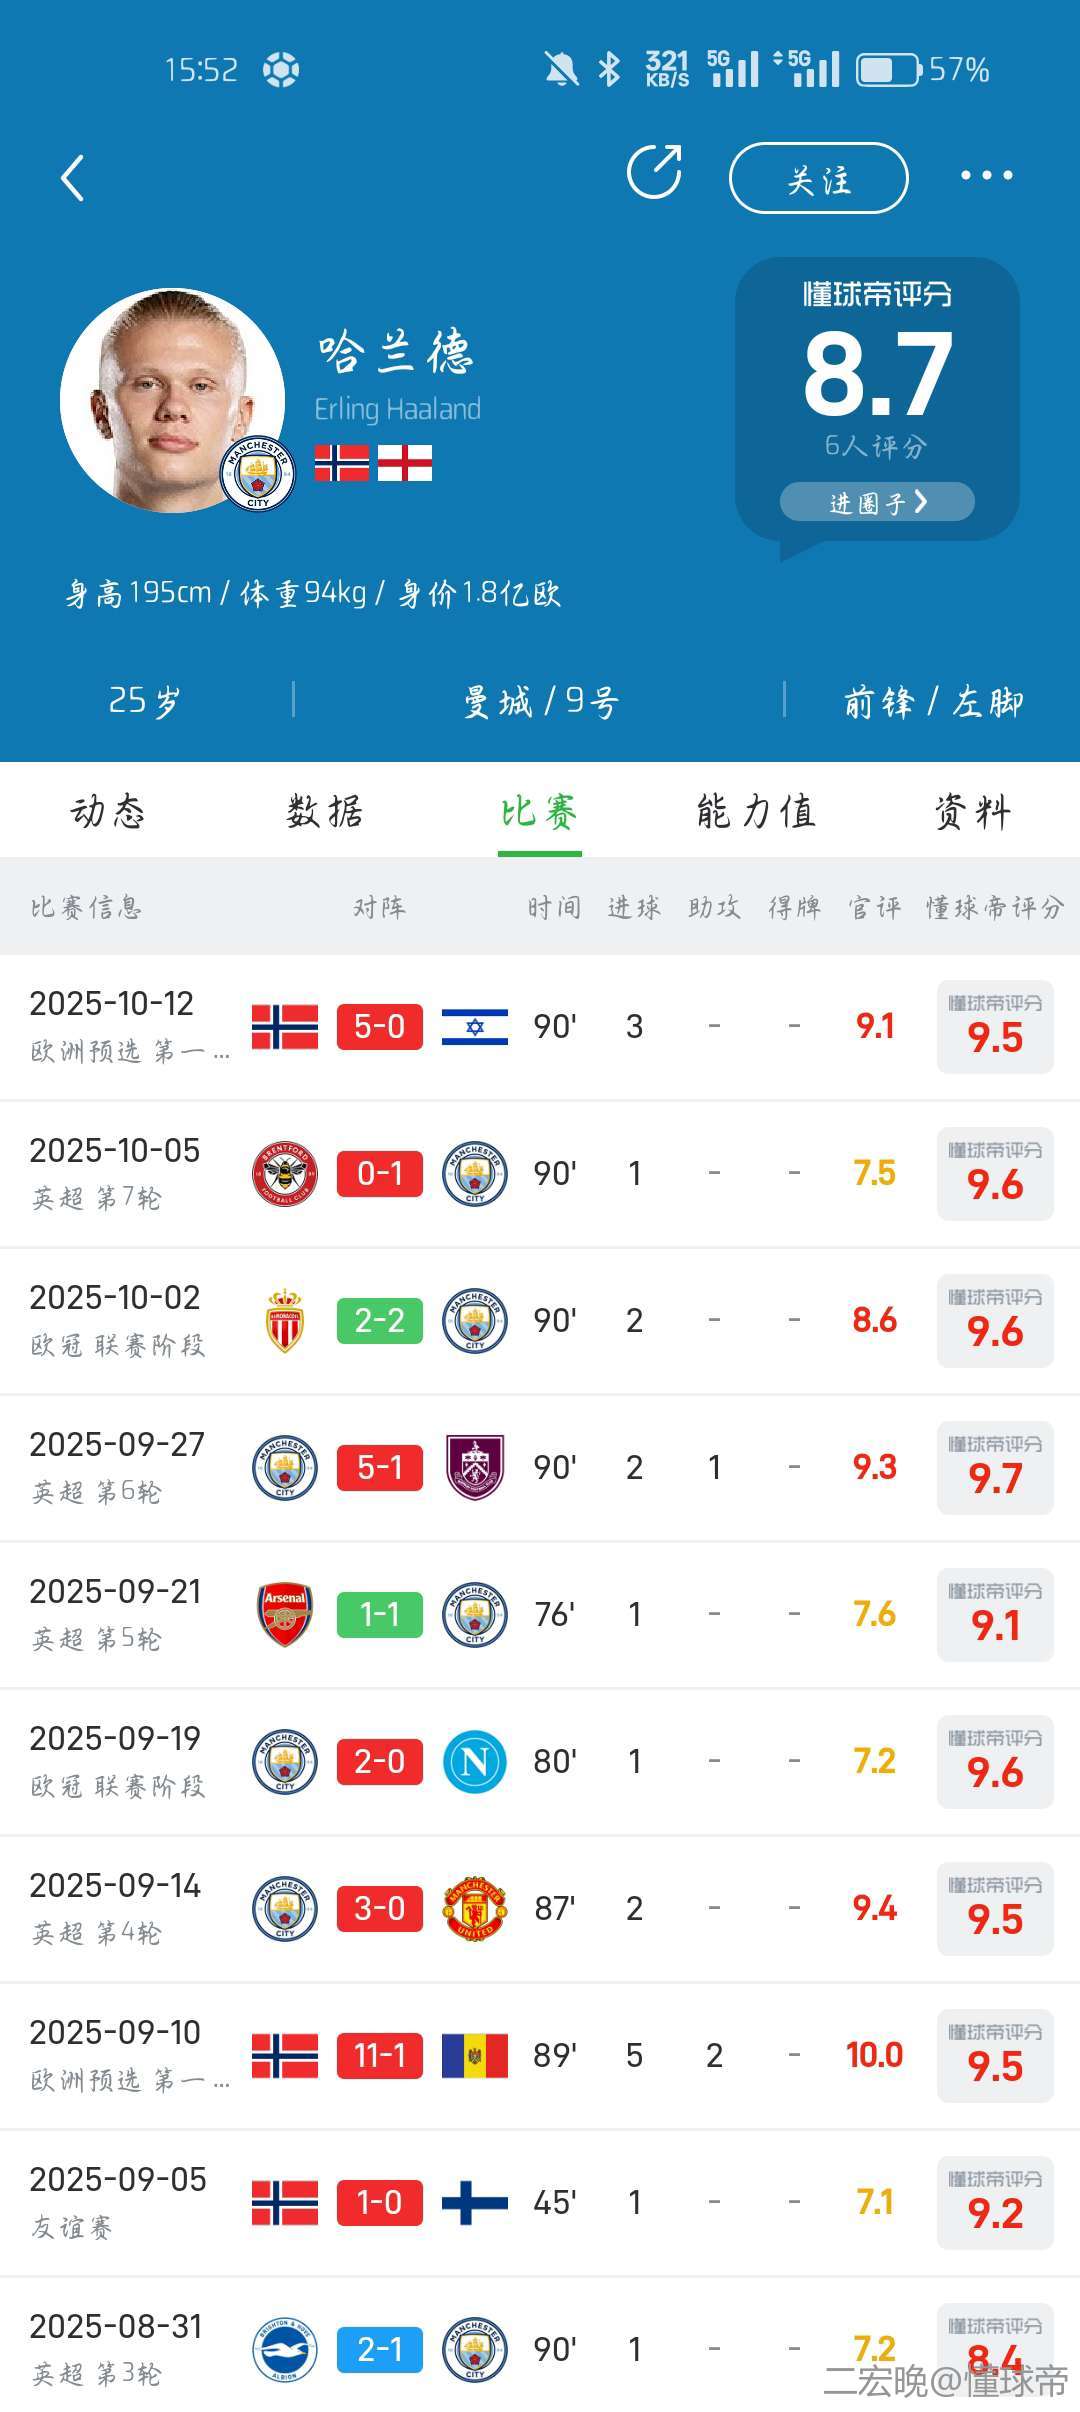The width and height of the screenshot is (1080, 2412).
Task: Tap the Monaco crest in match list
Action: (285, 1320)
